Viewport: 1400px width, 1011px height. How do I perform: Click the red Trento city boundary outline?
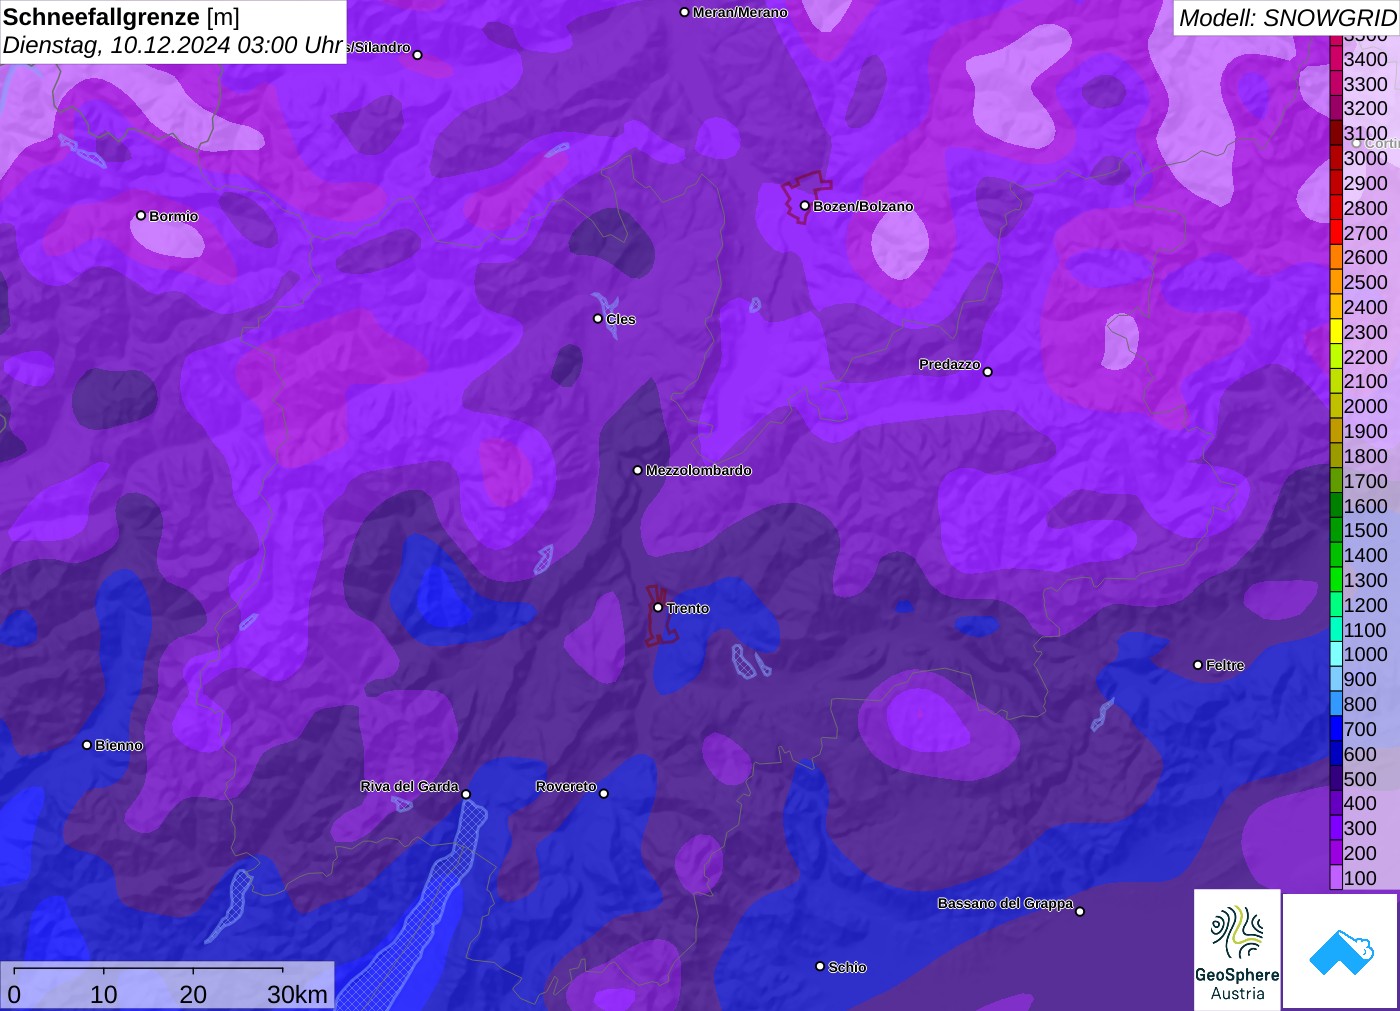660,615
